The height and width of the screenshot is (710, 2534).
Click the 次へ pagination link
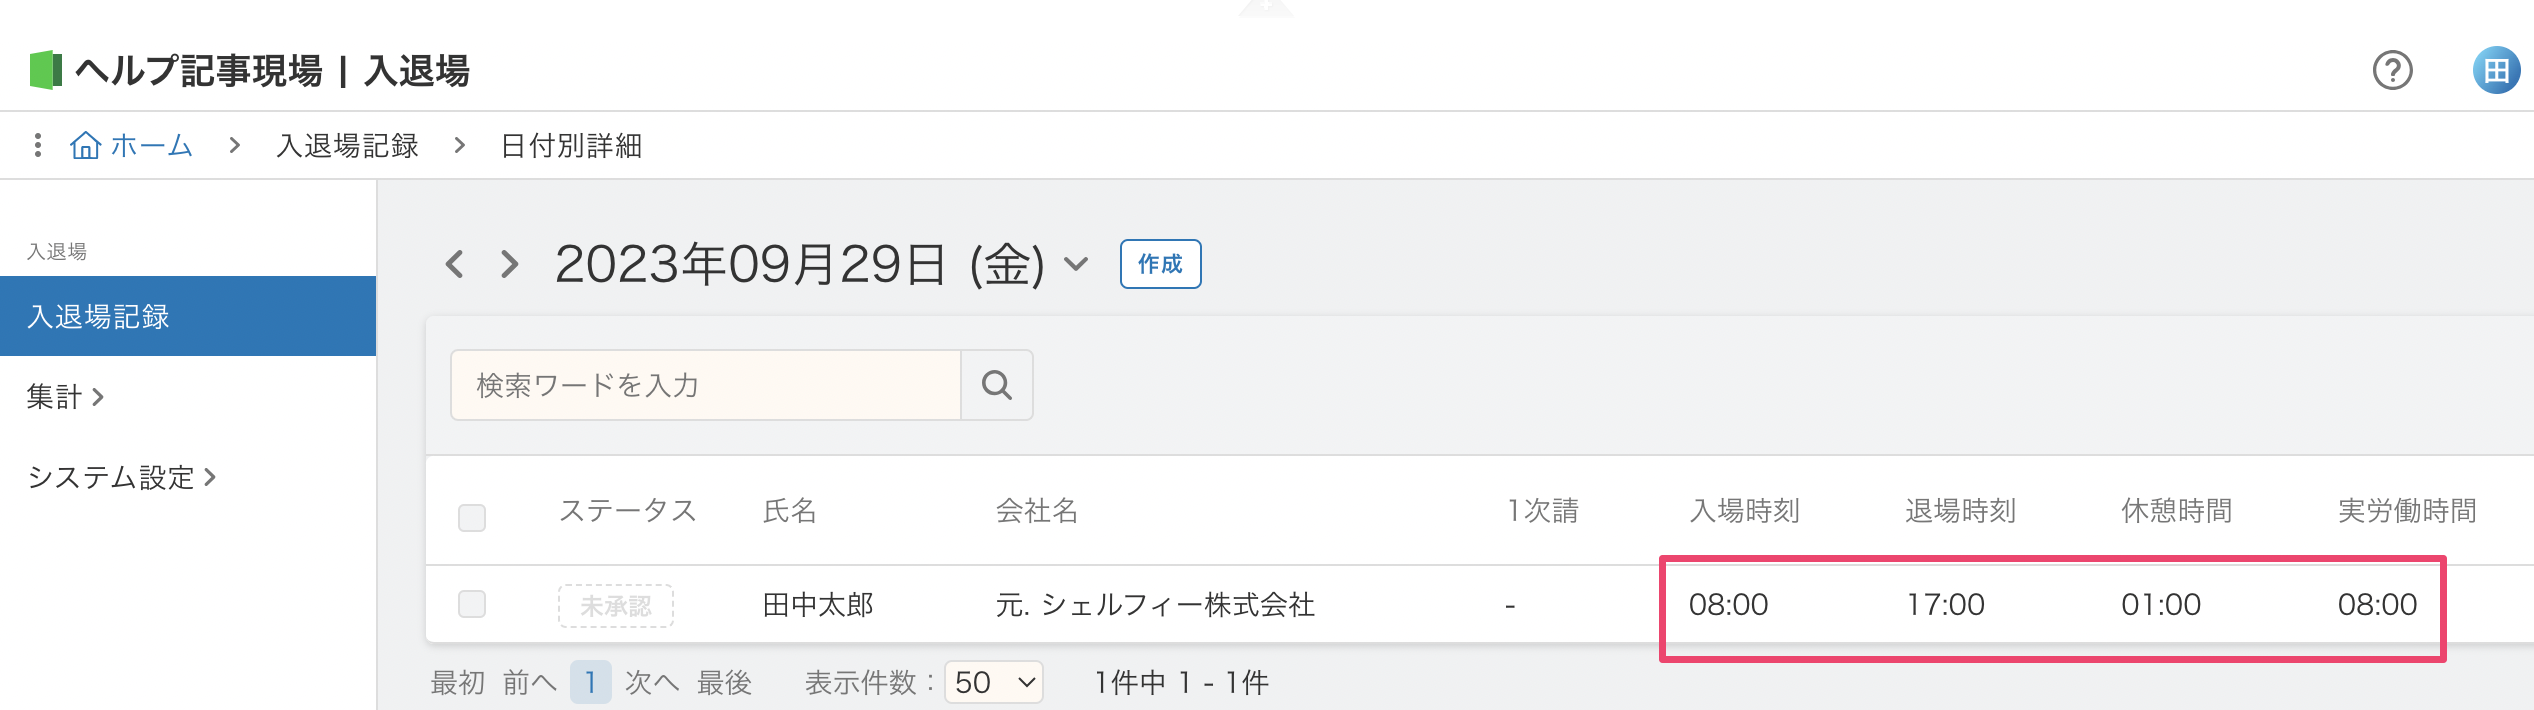[652, 682]
